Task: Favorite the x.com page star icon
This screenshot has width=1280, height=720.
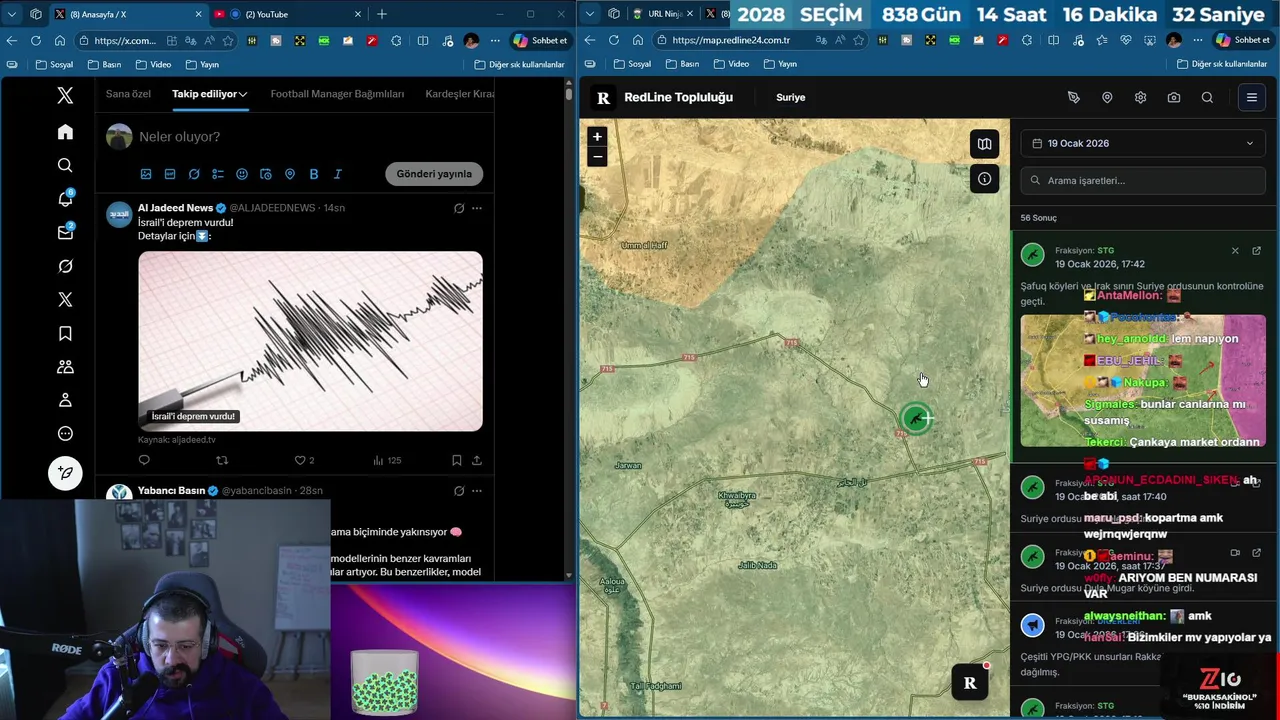Action: [228, 41]
